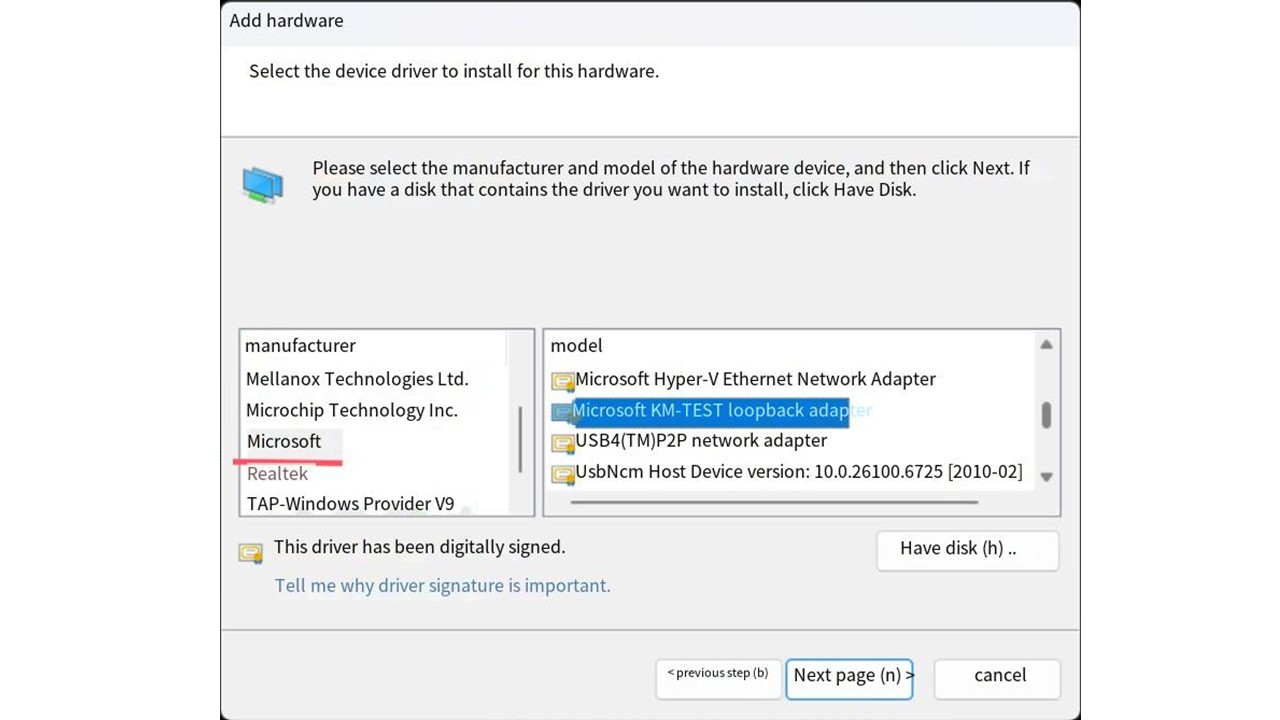Click the KM-TEST loopback adapter driver icon
This screenshot has height=720, width=1280.
point(562,411)
